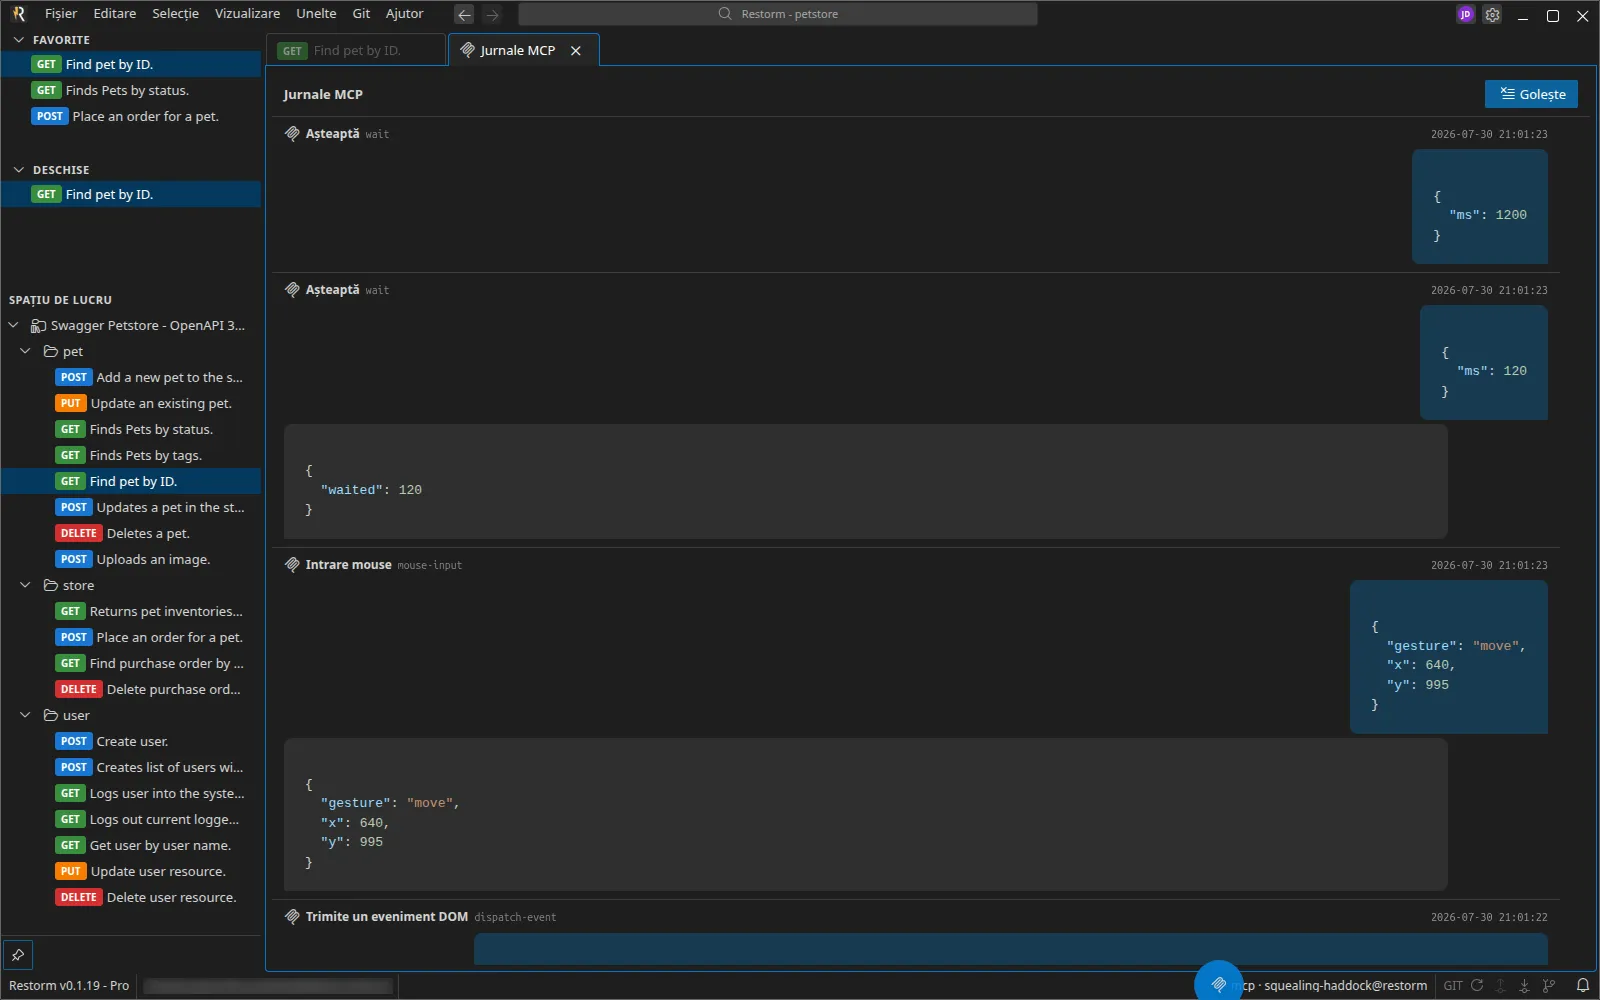This screenshot has width=1600, height=1000.
Task: Click the MCP icon beside the Trimite un eveniment DOM entry
Action: [x=292, y=916]
